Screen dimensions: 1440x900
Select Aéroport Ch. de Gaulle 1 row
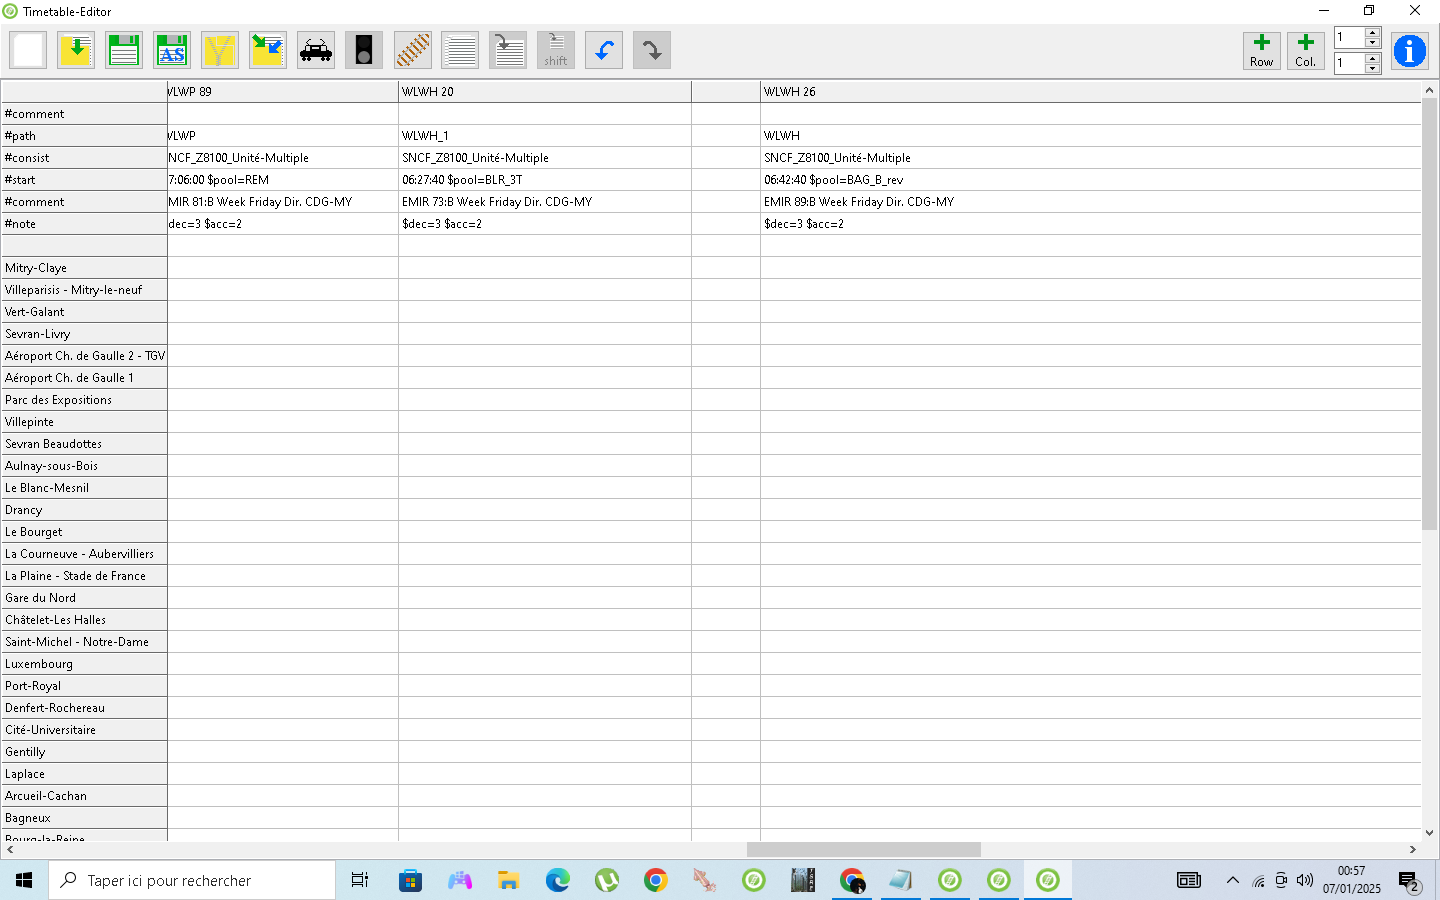(x=84, y=377)
